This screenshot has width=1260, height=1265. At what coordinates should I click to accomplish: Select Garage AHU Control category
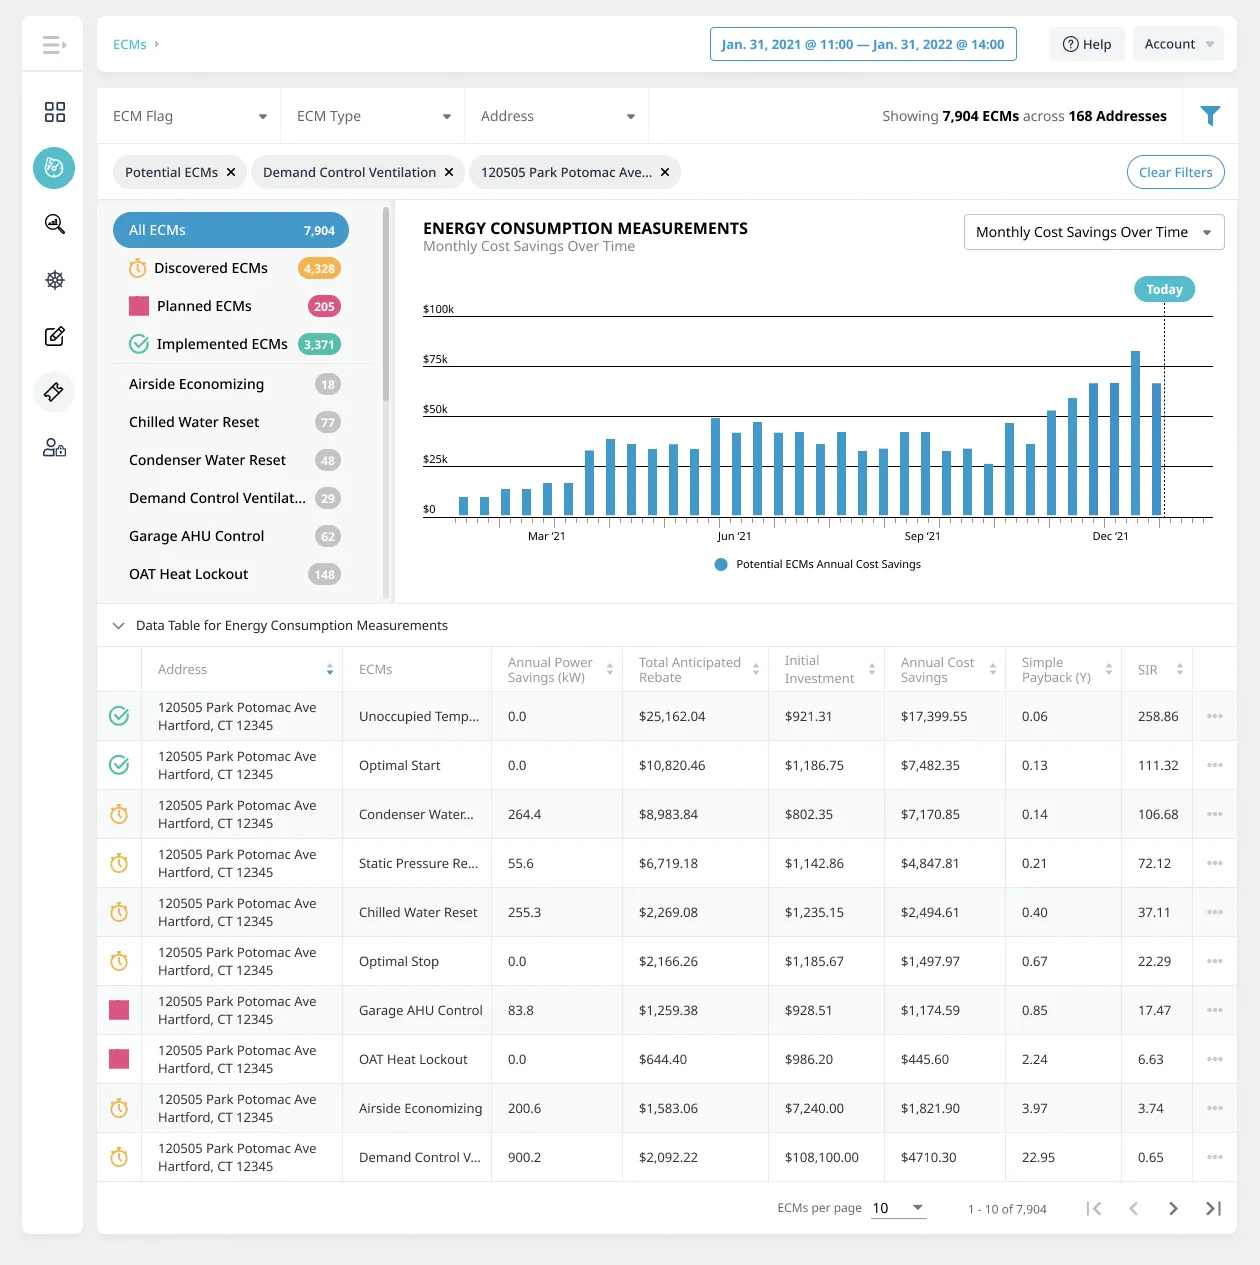click(x=235, y=536)
